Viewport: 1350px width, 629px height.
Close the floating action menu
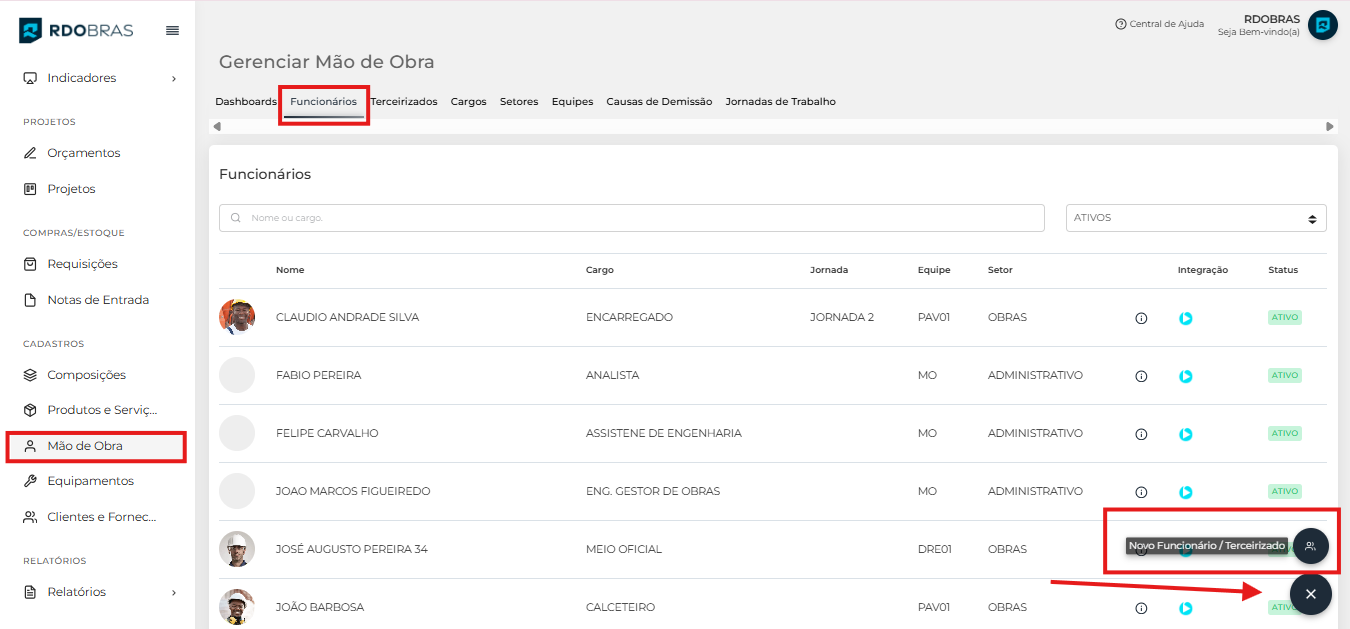click(x=1310, y=594)
